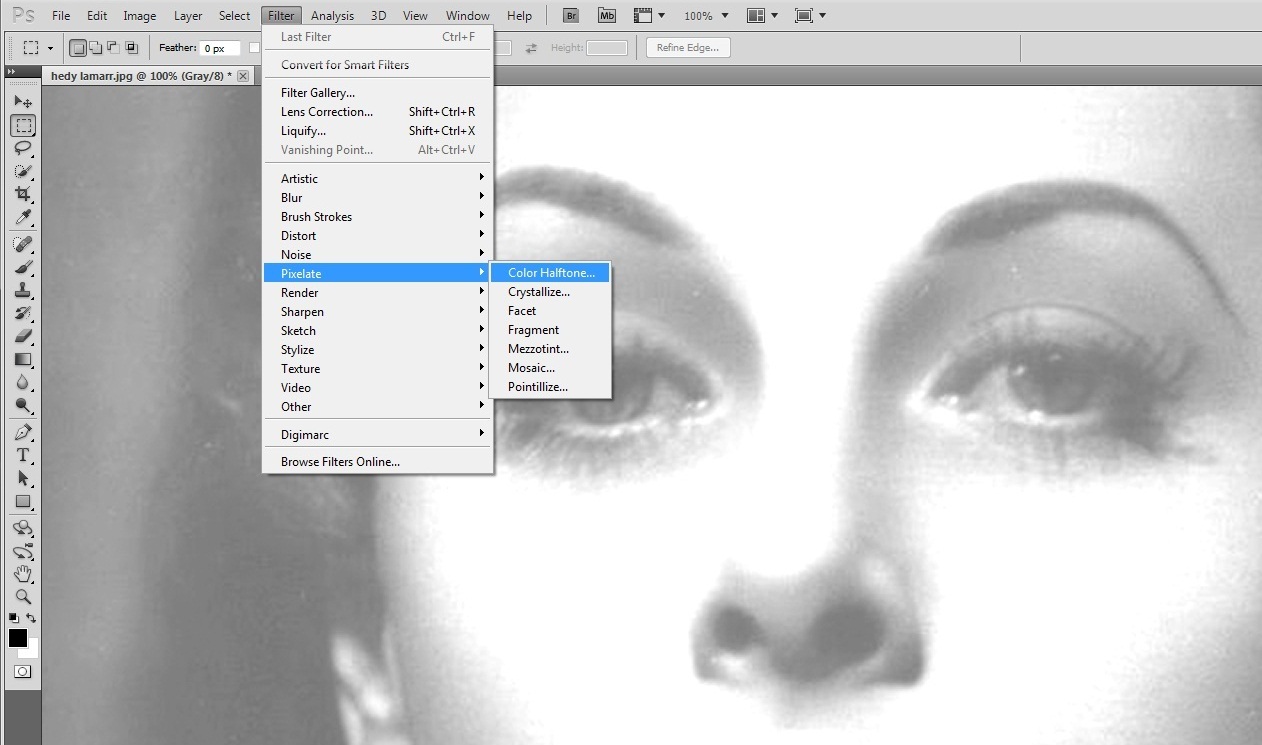Image resolution: width=1262 pixels, height=745 pixels.
Task: Select the Hand tool
Action: 23,575
